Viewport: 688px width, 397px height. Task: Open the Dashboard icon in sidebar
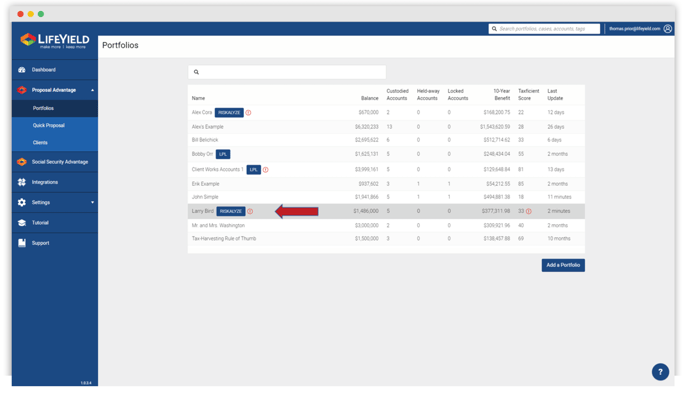[22, 70]
